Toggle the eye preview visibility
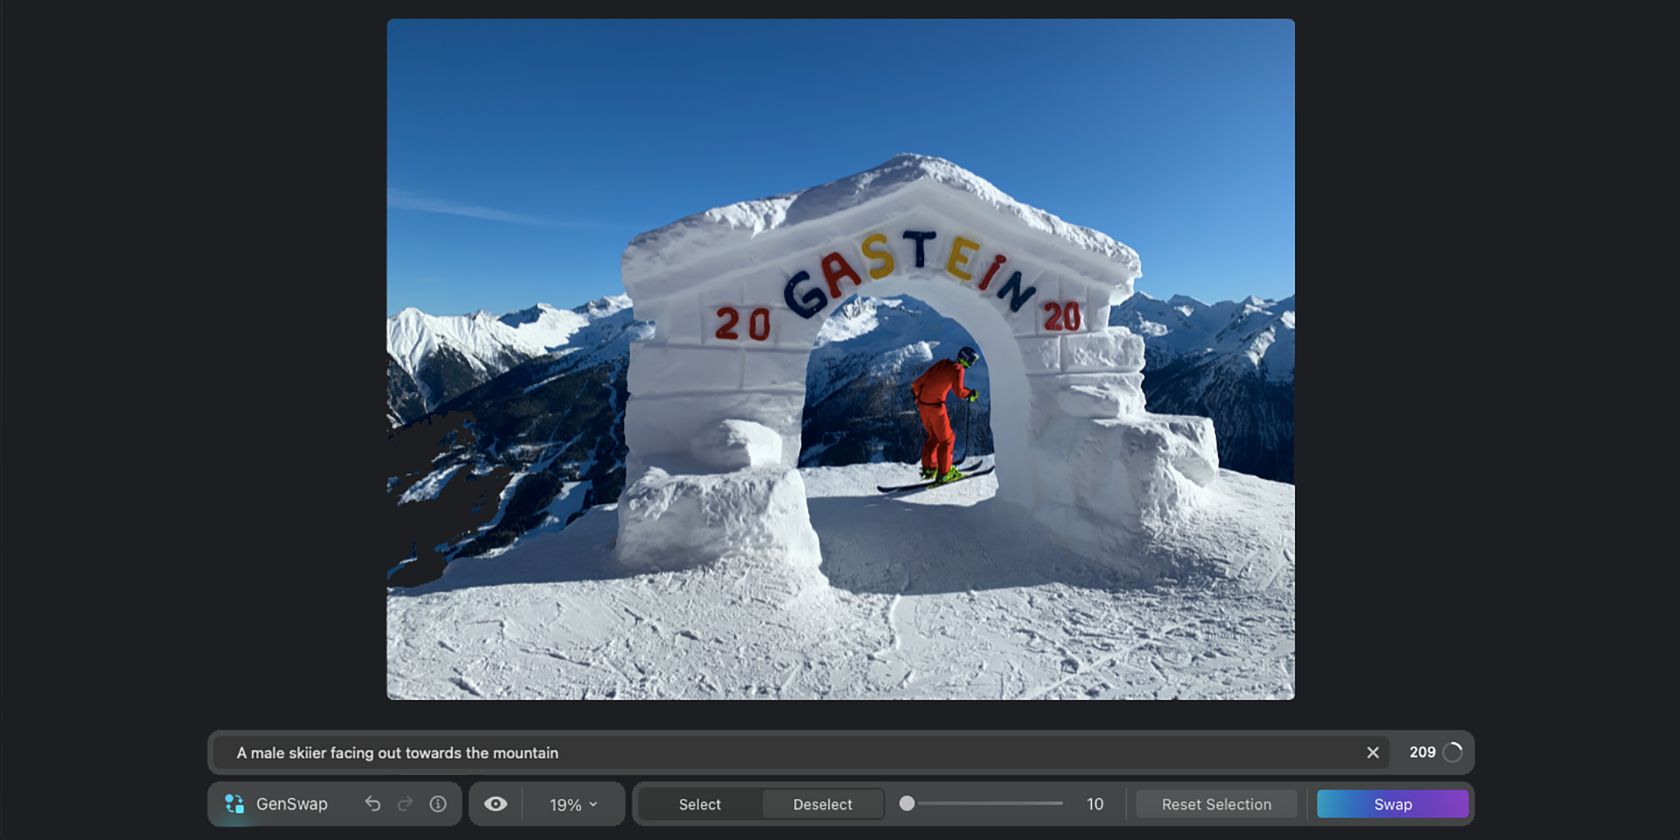The height and width of the screenshot is (840, 1680). point(496,804)
